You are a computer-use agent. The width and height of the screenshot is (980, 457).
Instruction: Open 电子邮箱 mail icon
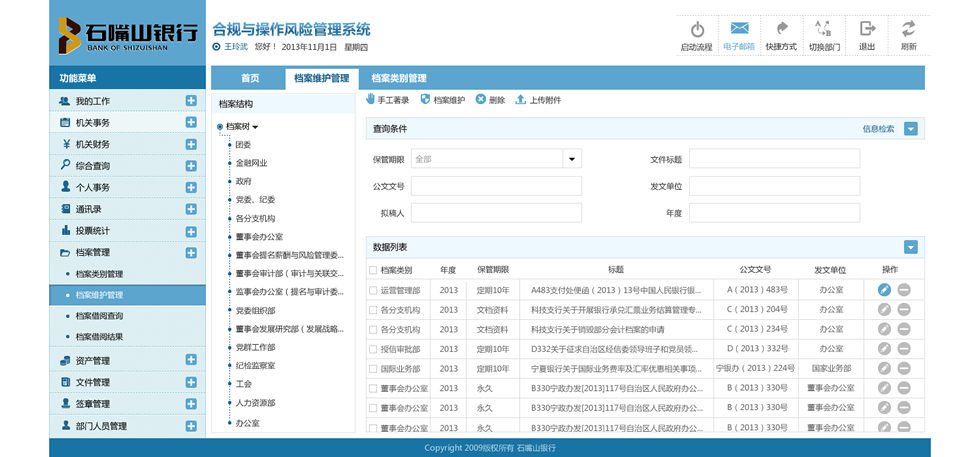[x=739, y=29]
